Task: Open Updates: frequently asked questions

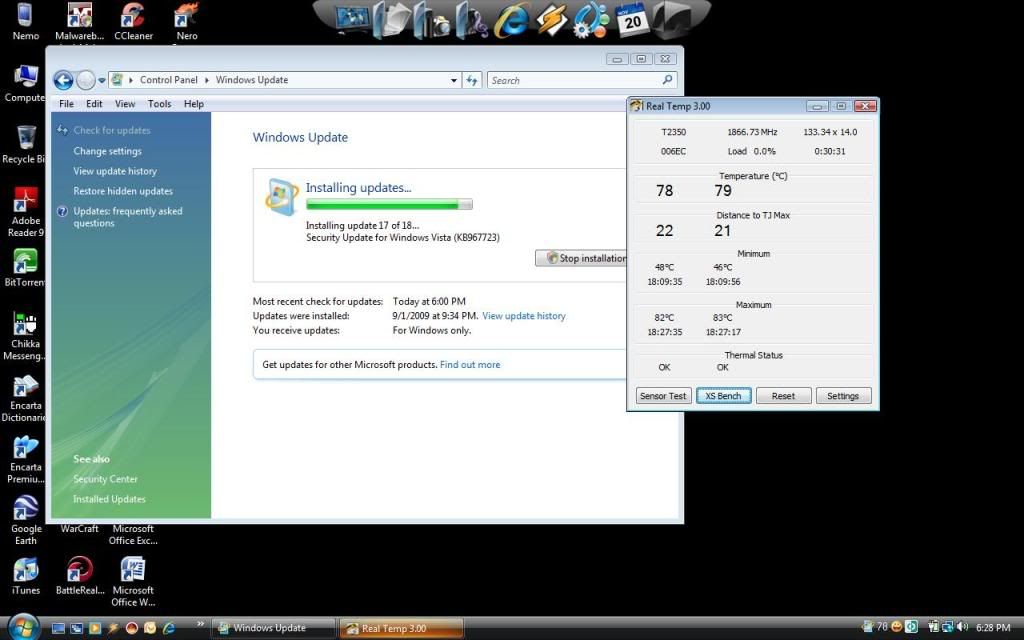Action: click(x=127, y=217)
